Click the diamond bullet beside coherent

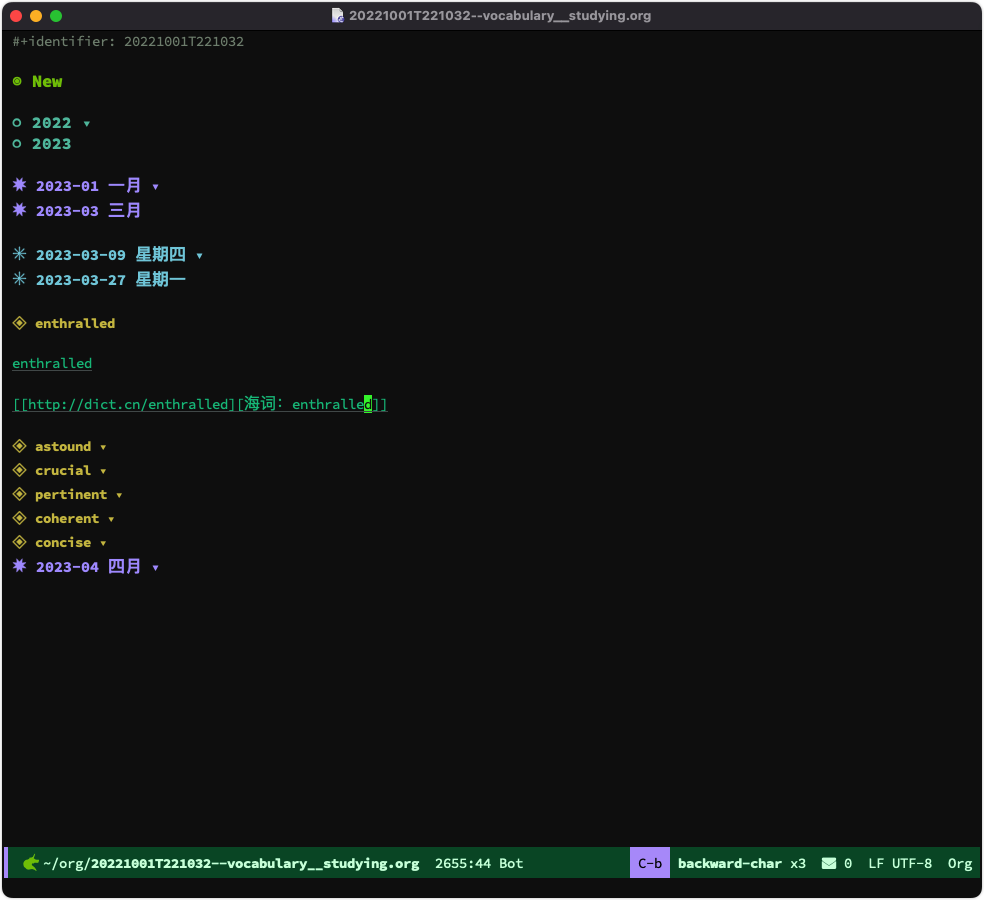click(x=19, y=518)
